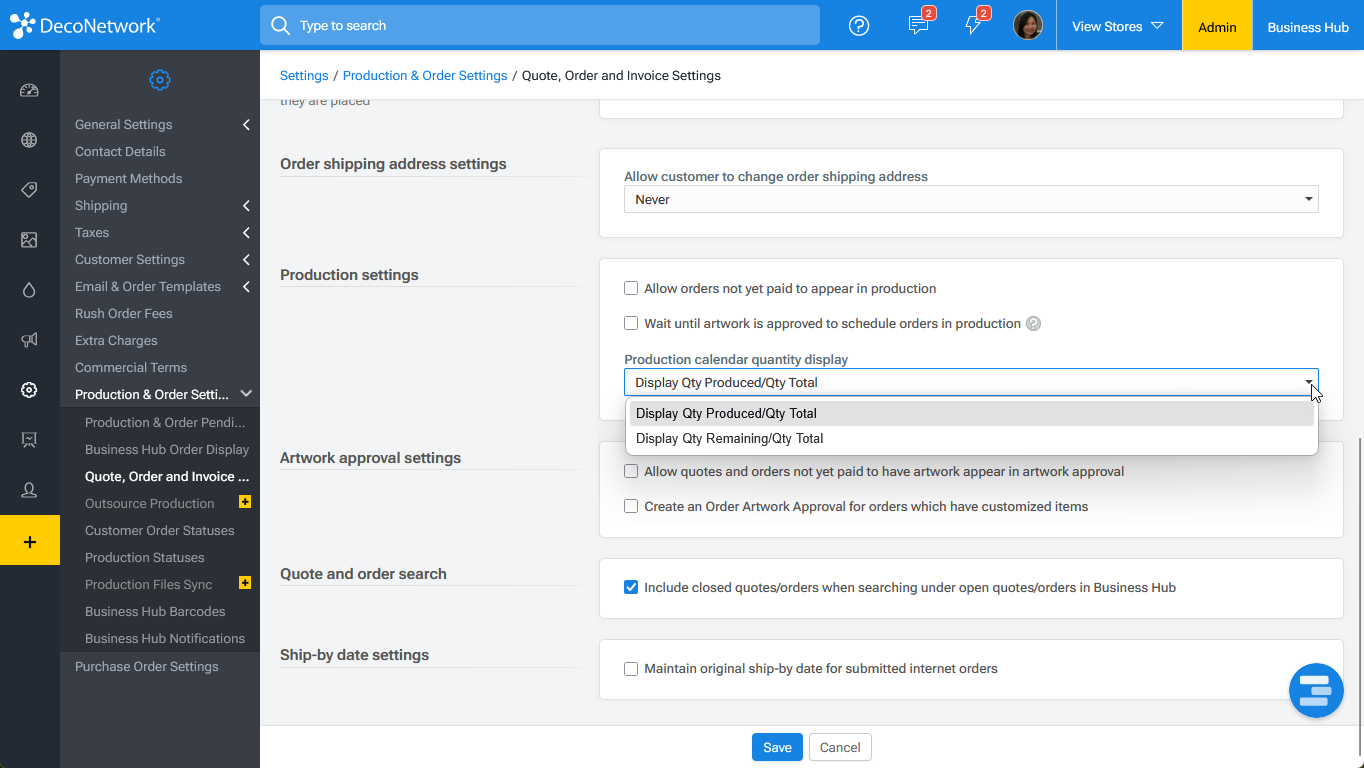Enable Allow orders not yet paid in production
This screenshot has width=1364, height=768.
click(631, 288)
